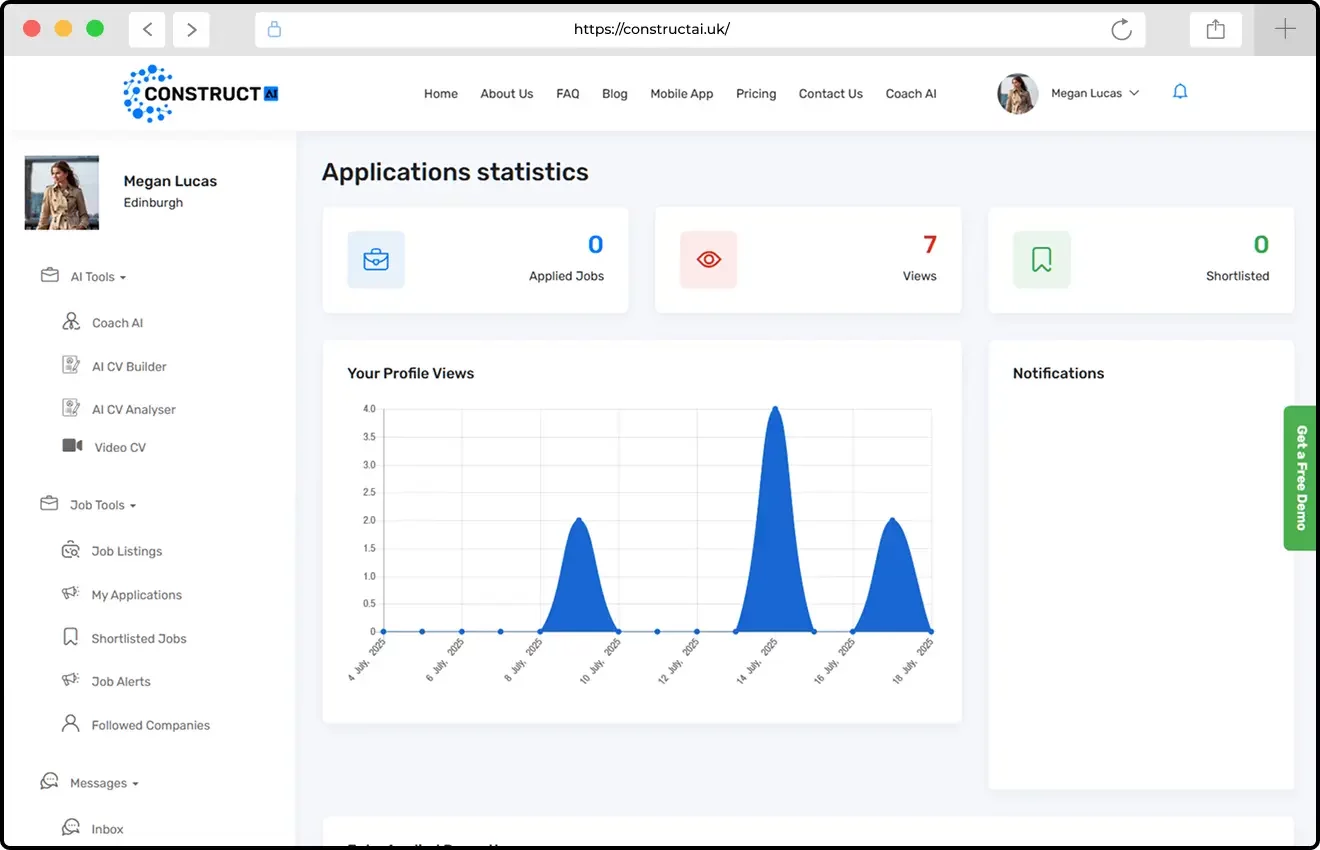
Task: Click the AI CV Builder icon
Action: coord(71,366)
